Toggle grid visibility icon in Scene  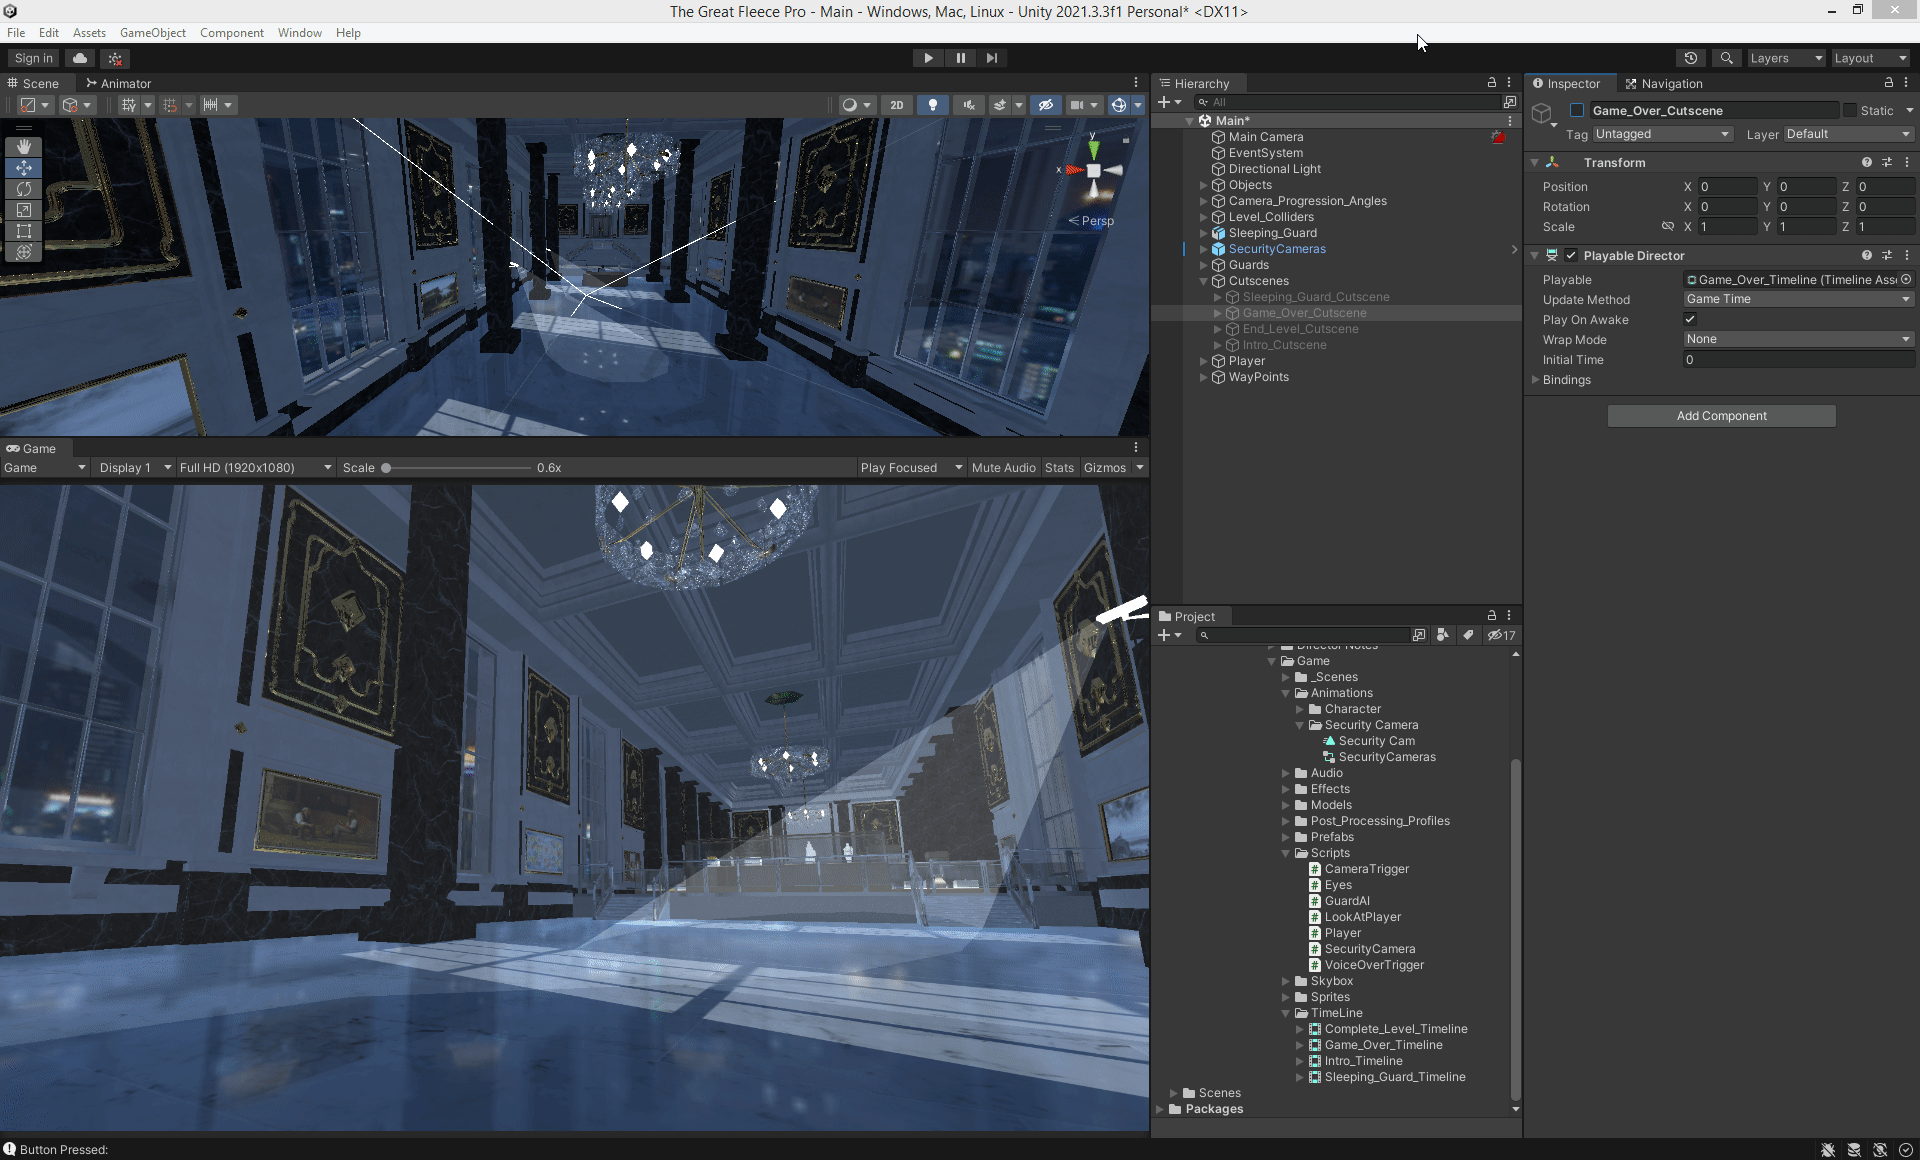tap(128, 105)
